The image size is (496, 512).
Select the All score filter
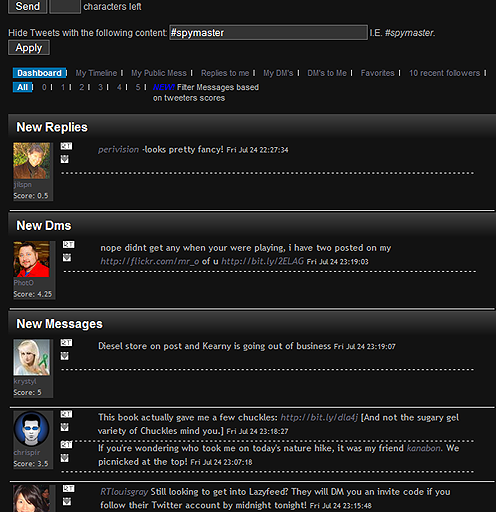22,87
